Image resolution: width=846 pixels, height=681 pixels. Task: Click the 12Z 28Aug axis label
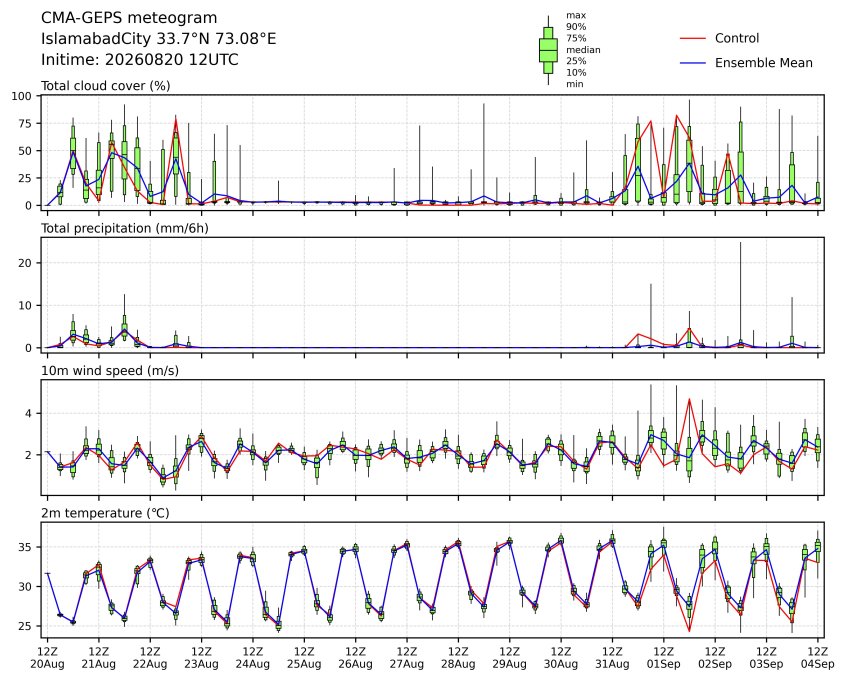tap(458, 658)
